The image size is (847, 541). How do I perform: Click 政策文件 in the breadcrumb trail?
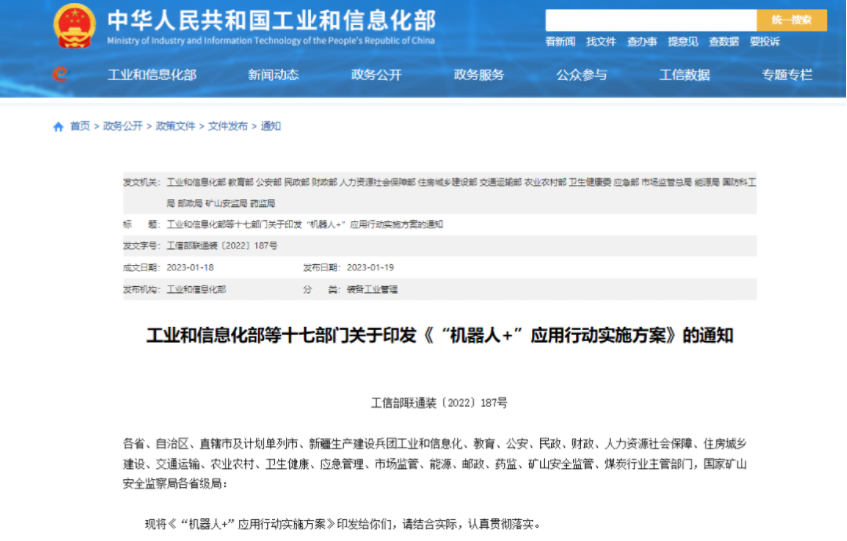(x=175, y=127)
